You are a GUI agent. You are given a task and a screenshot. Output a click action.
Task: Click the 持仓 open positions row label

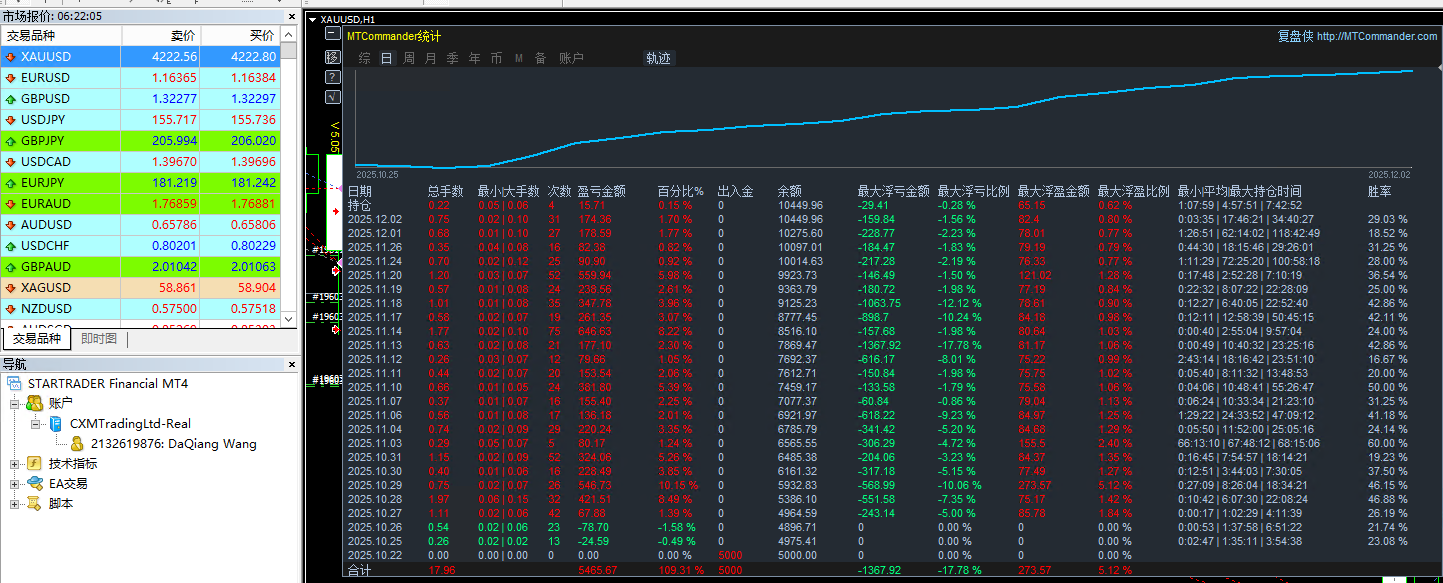pos(359,205)
